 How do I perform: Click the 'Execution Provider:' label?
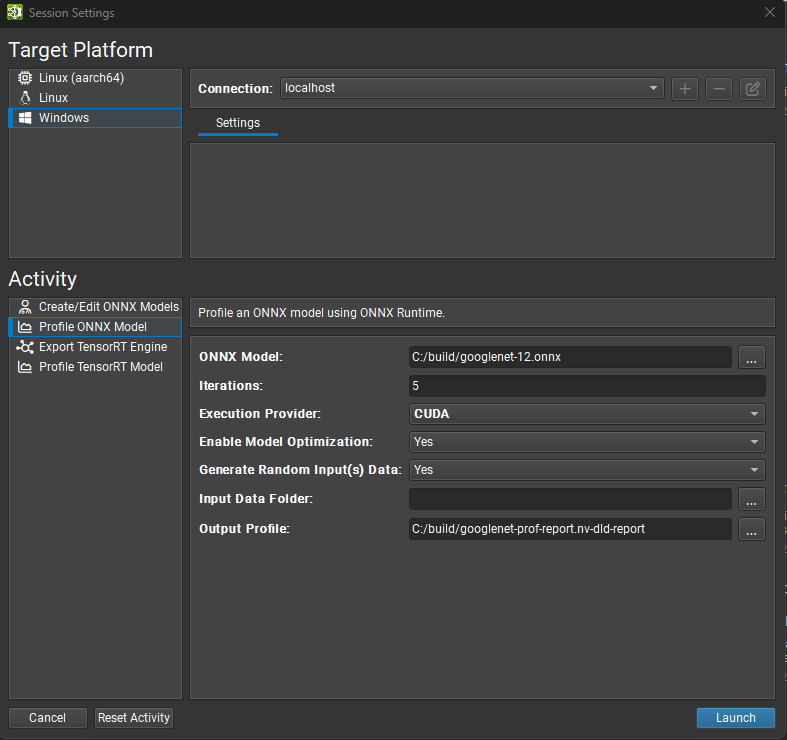tap(260, 414)
